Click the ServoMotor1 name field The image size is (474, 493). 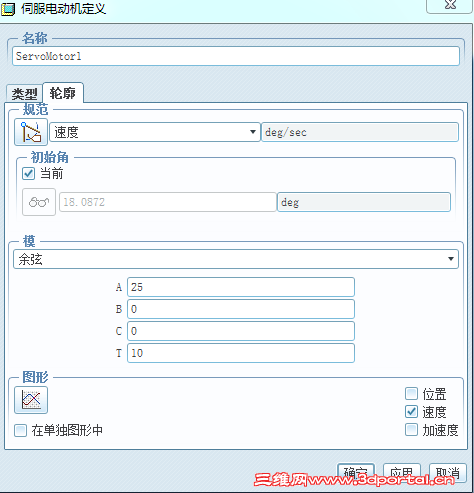coord(236,56)
